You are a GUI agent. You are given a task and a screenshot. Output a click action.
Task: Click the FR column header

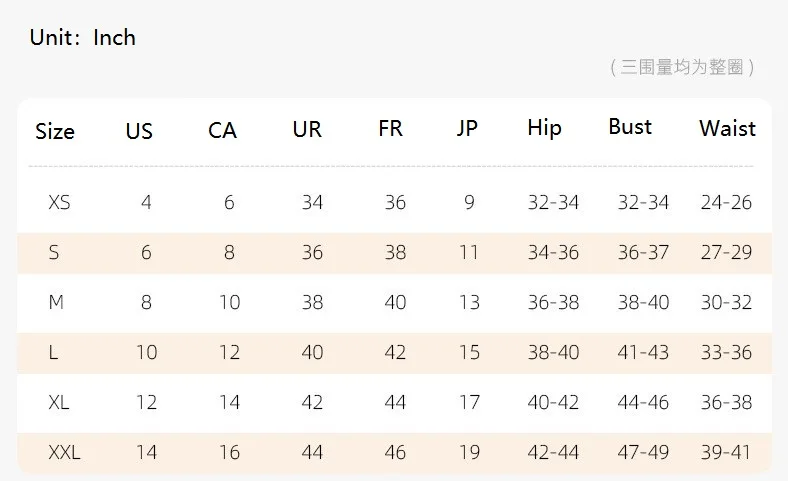coord(390,130)
